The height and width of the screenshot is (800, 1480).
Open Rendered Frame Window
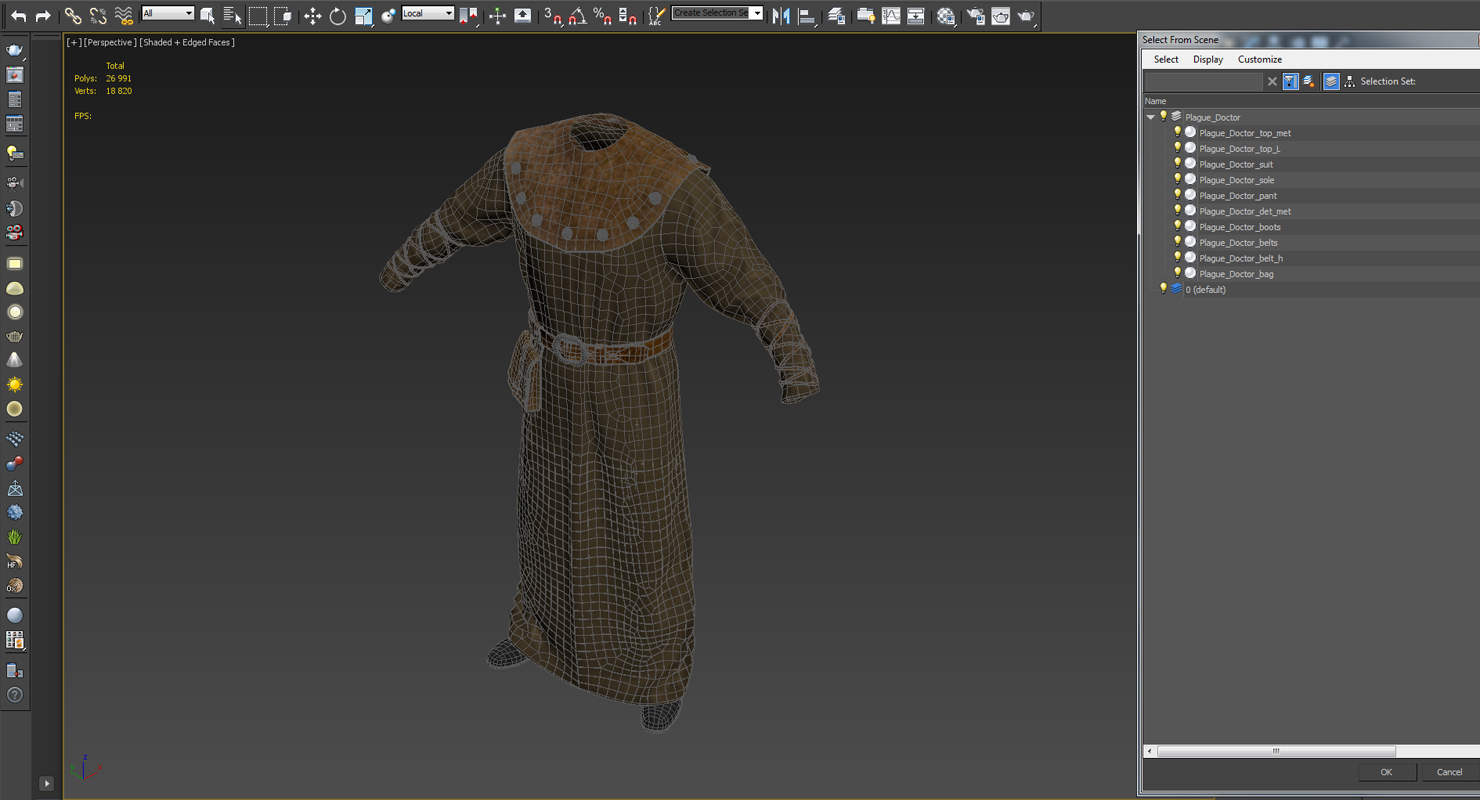[1000, 16]
